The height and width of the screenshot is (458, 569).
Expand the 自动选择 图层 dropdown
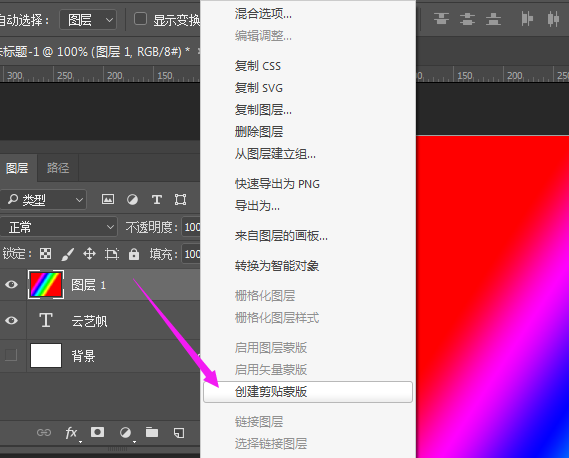tap(88, 20)
